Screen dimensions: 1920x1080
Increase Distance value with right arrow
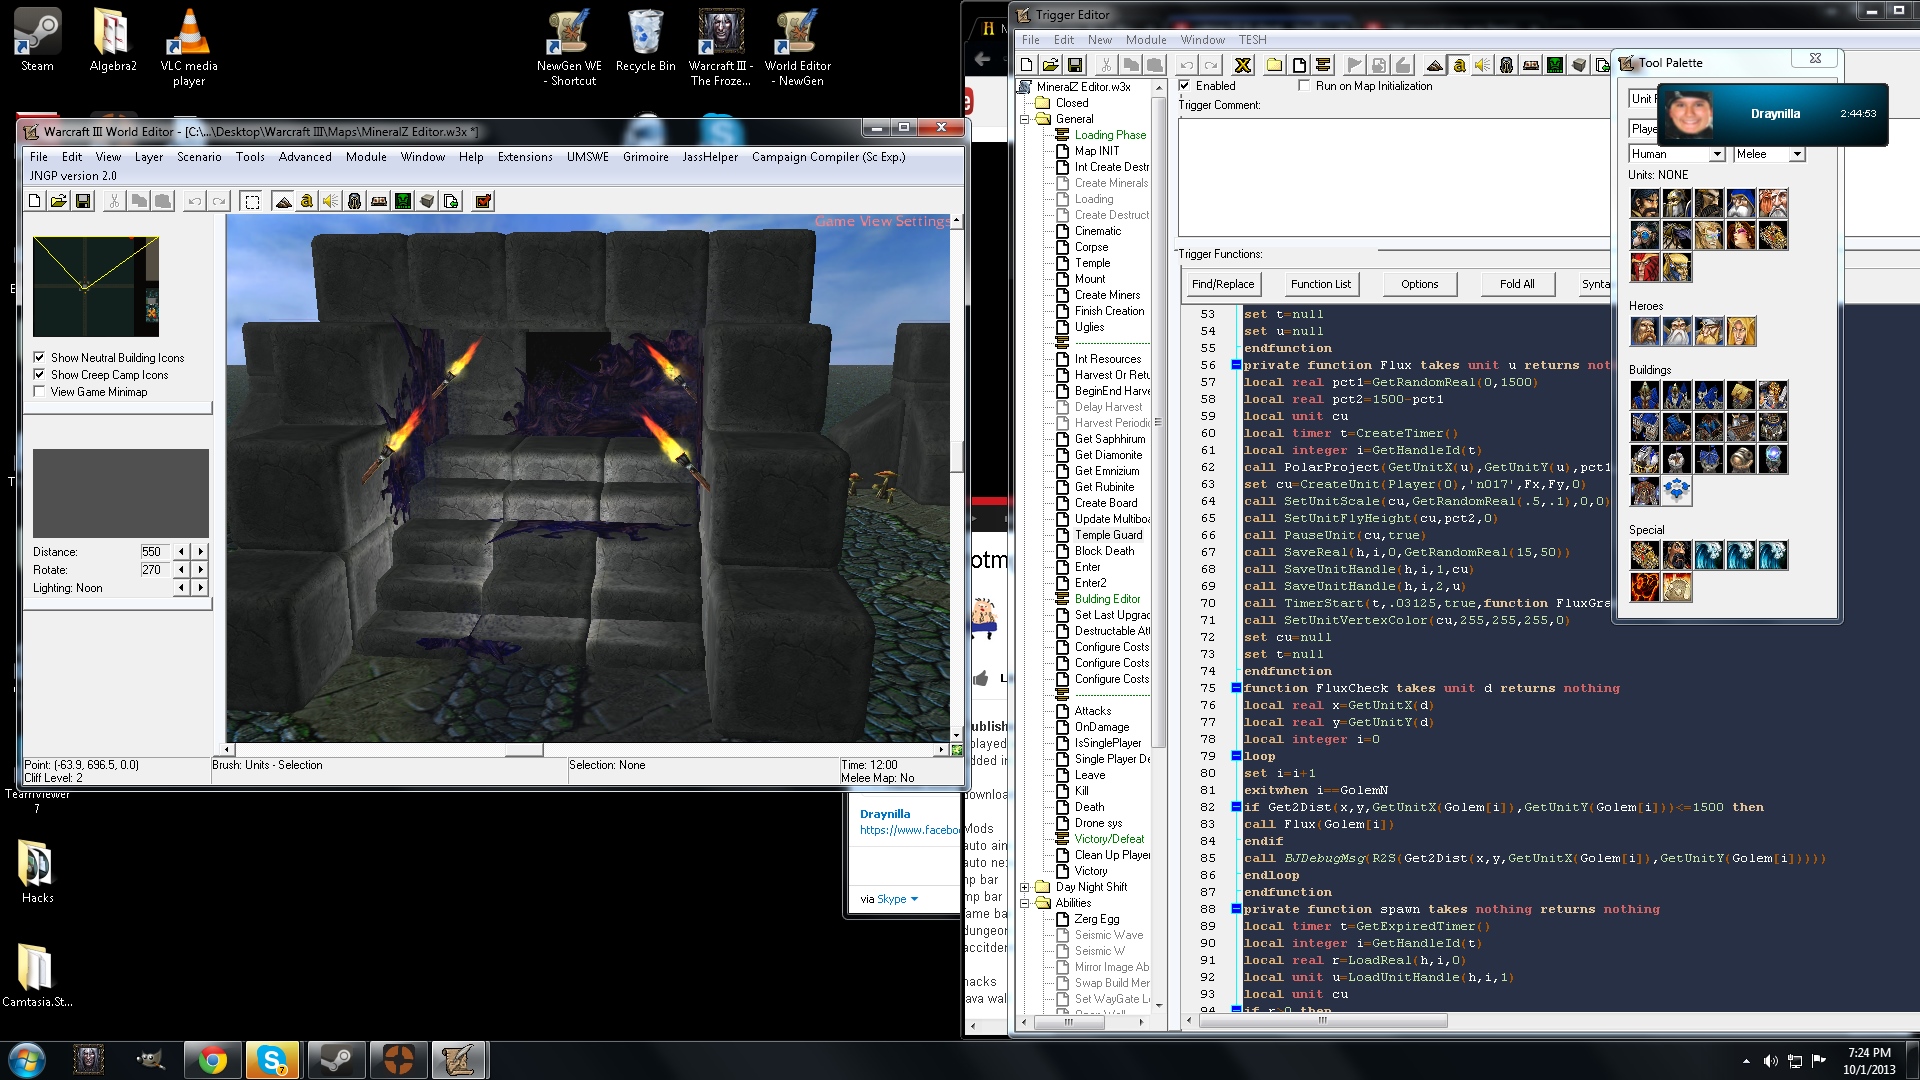point(201,551)
